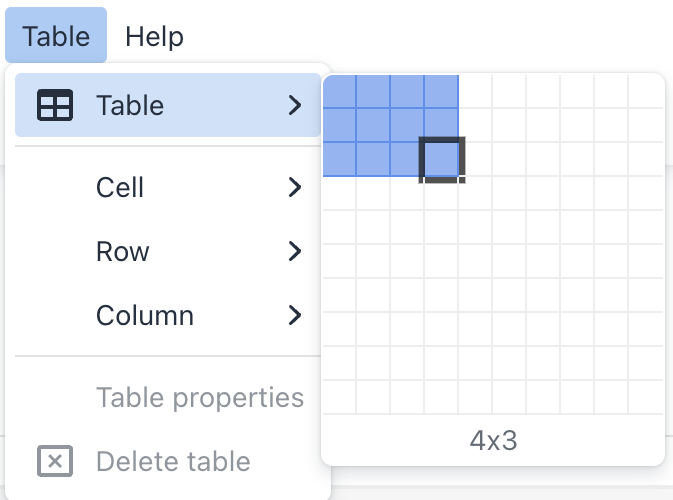The image size is (673, 500).
Task: Expand the Table submenu arrow
Action: [x=294, y=105]
